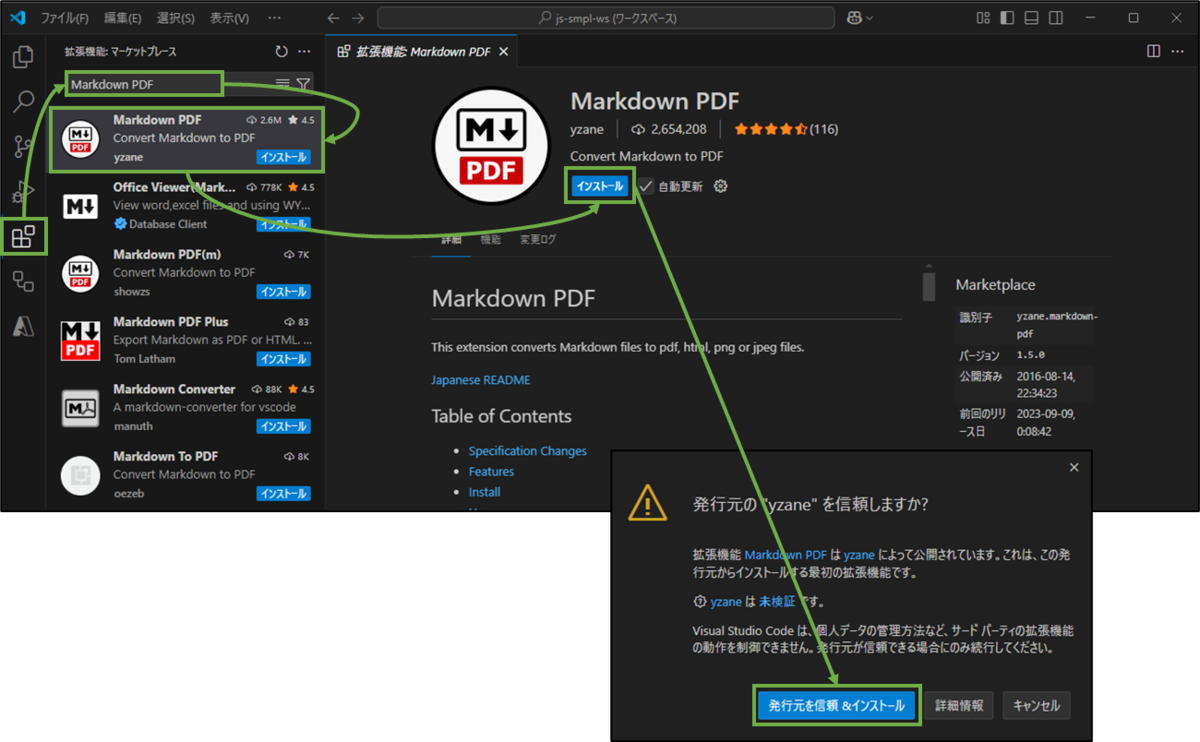
Task: Open Install link in table of contents
Action: 485,492
